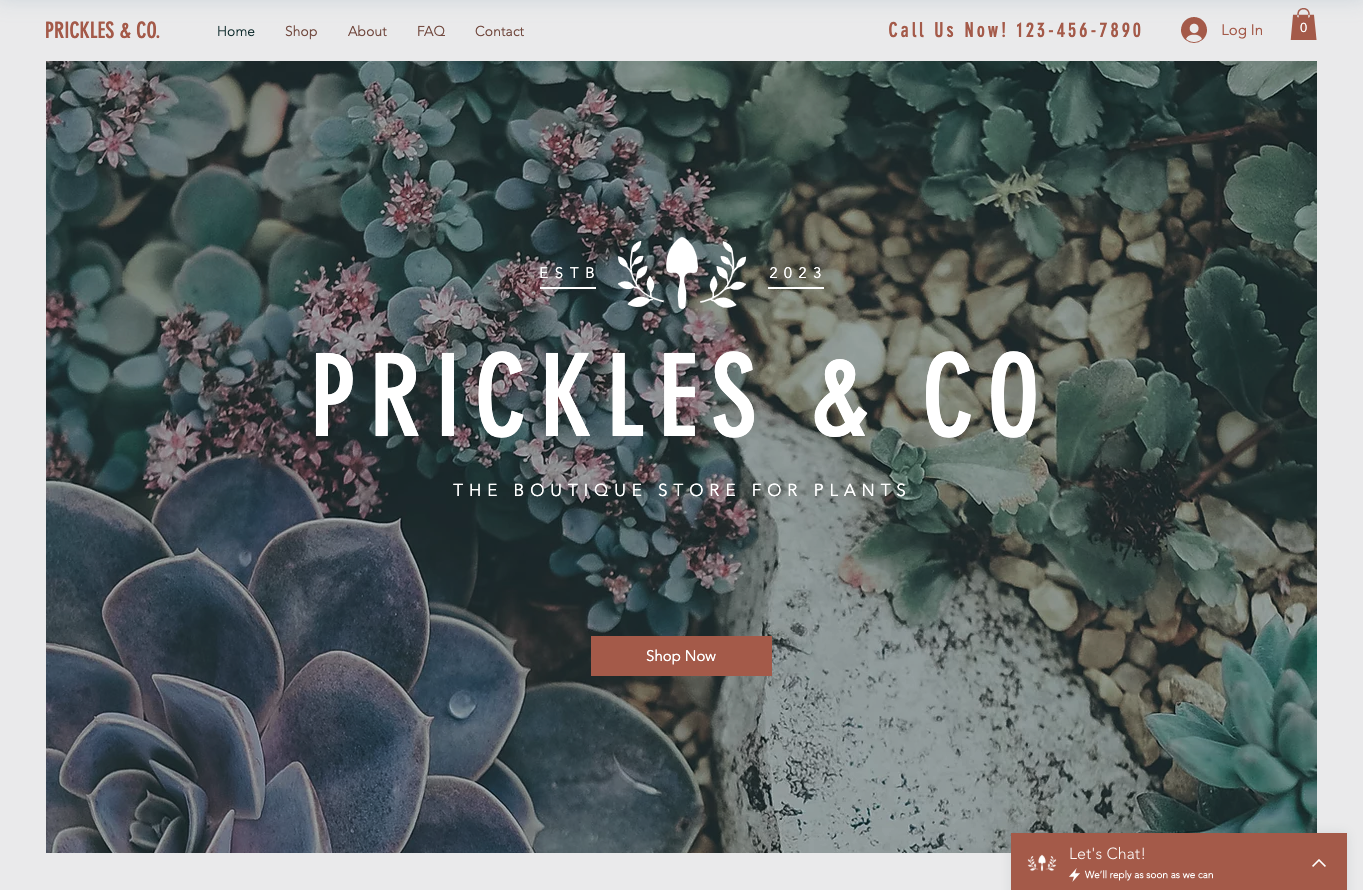The width and height of the screenshot is (1363, 890).
Task: Open the FAQ menu item
Action: pyautogui.click(x=431, y=31)
